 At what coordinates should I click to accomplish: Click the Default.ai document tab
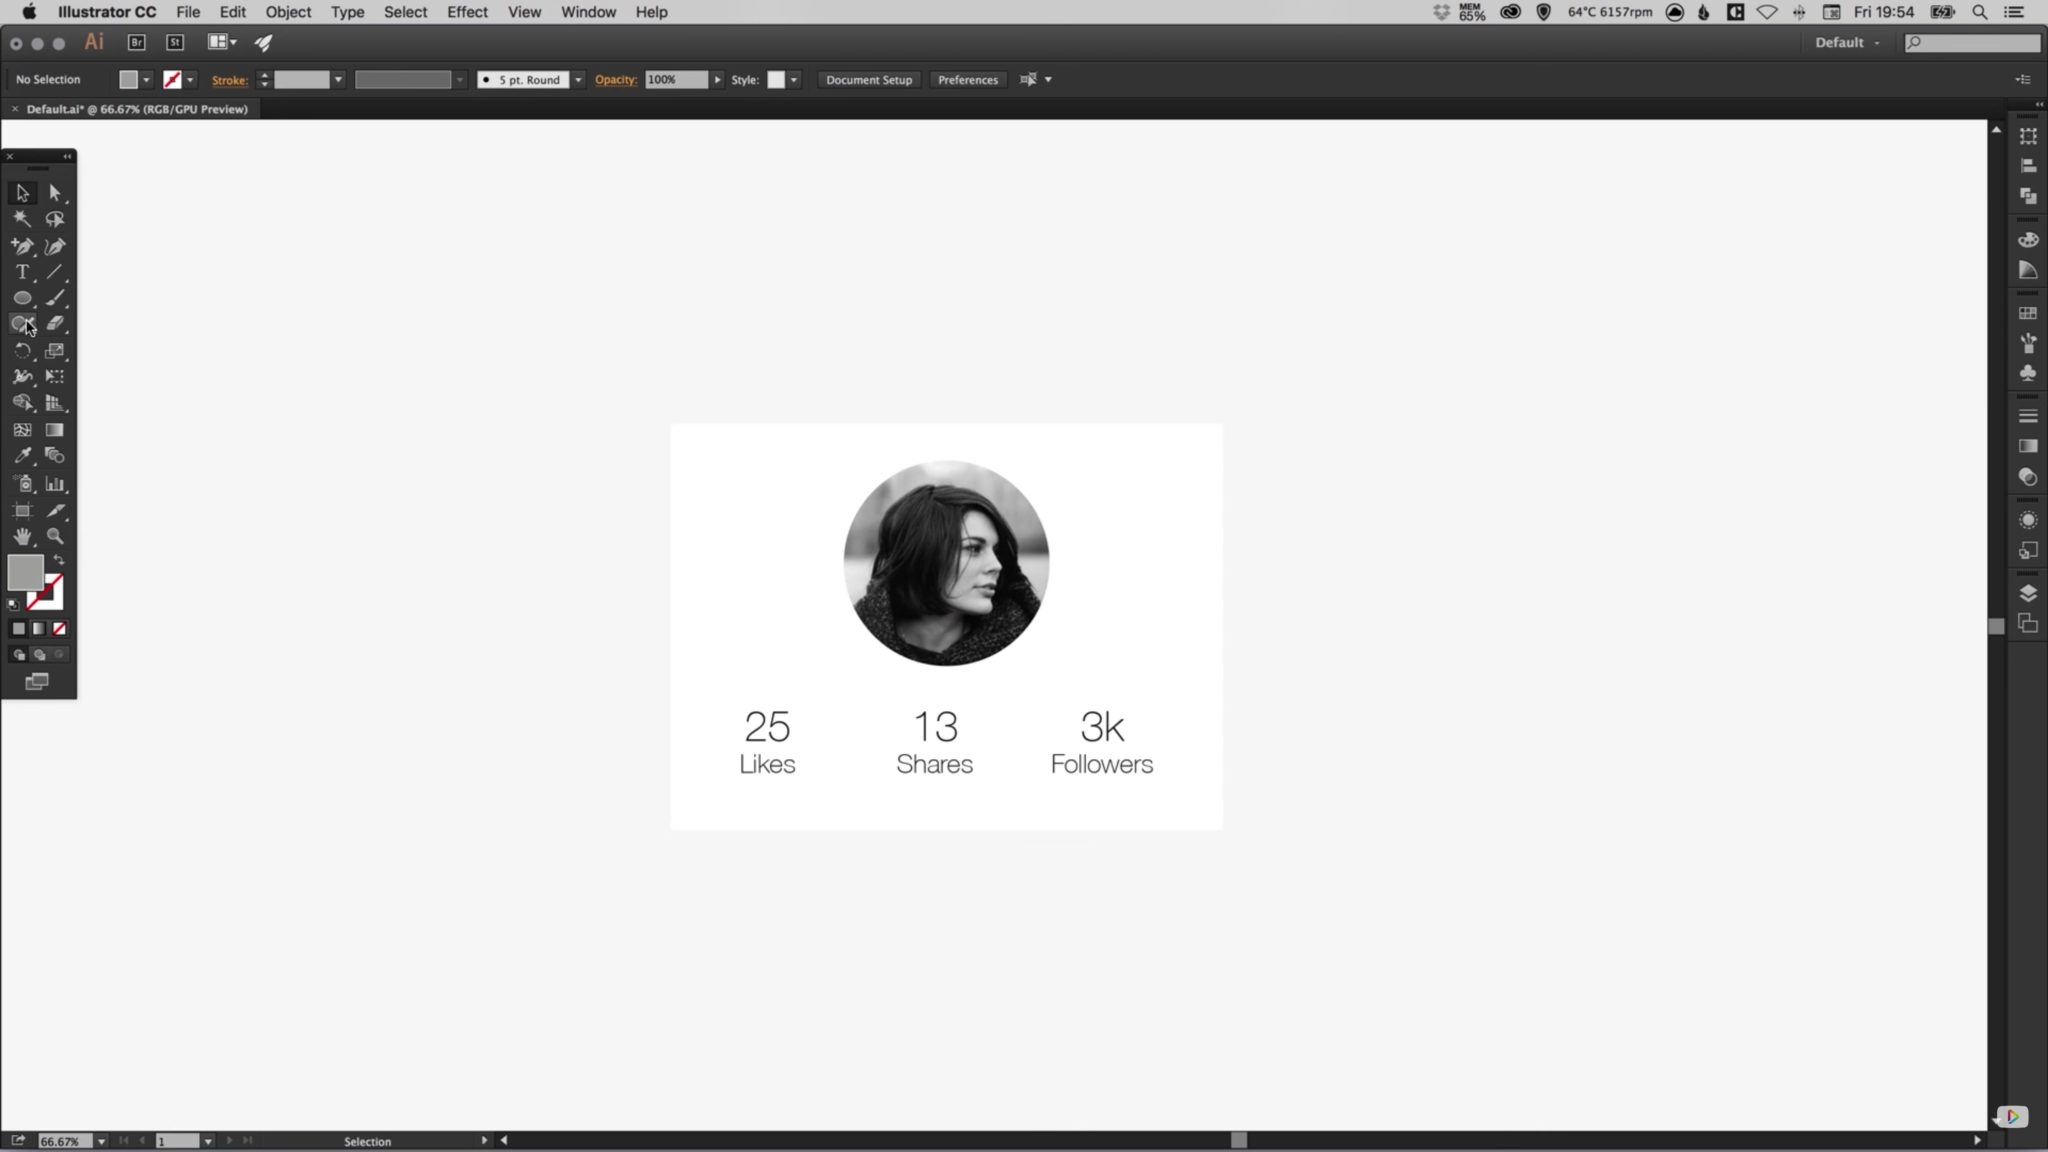pos(135,109)
